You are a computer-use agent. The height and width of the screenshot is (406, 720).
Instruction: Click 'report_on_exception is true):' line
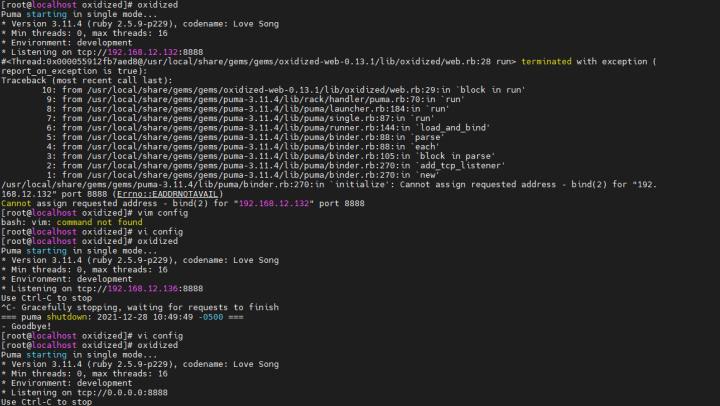[x=74, y=71]
